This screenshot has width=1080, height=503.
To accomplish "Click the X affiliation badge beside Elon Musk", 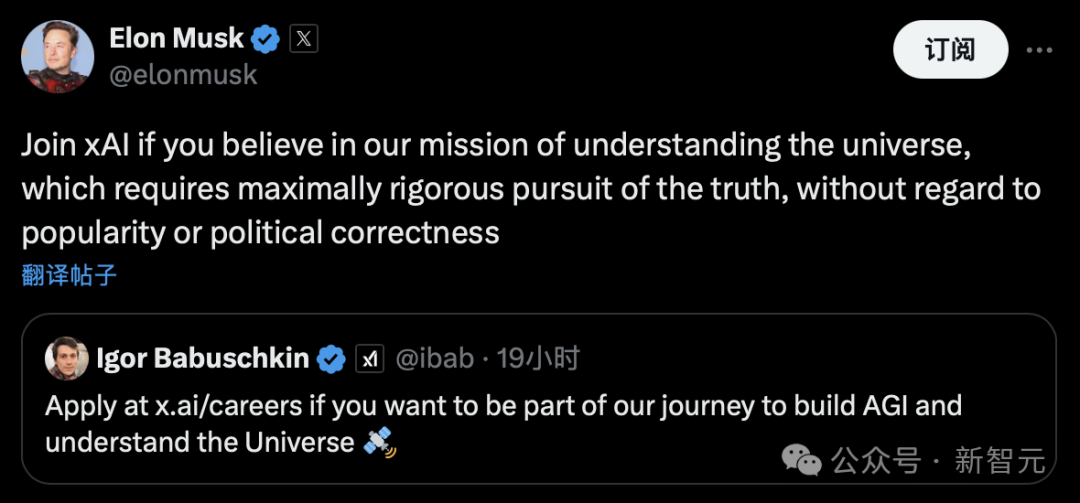I will click(304, 39).
